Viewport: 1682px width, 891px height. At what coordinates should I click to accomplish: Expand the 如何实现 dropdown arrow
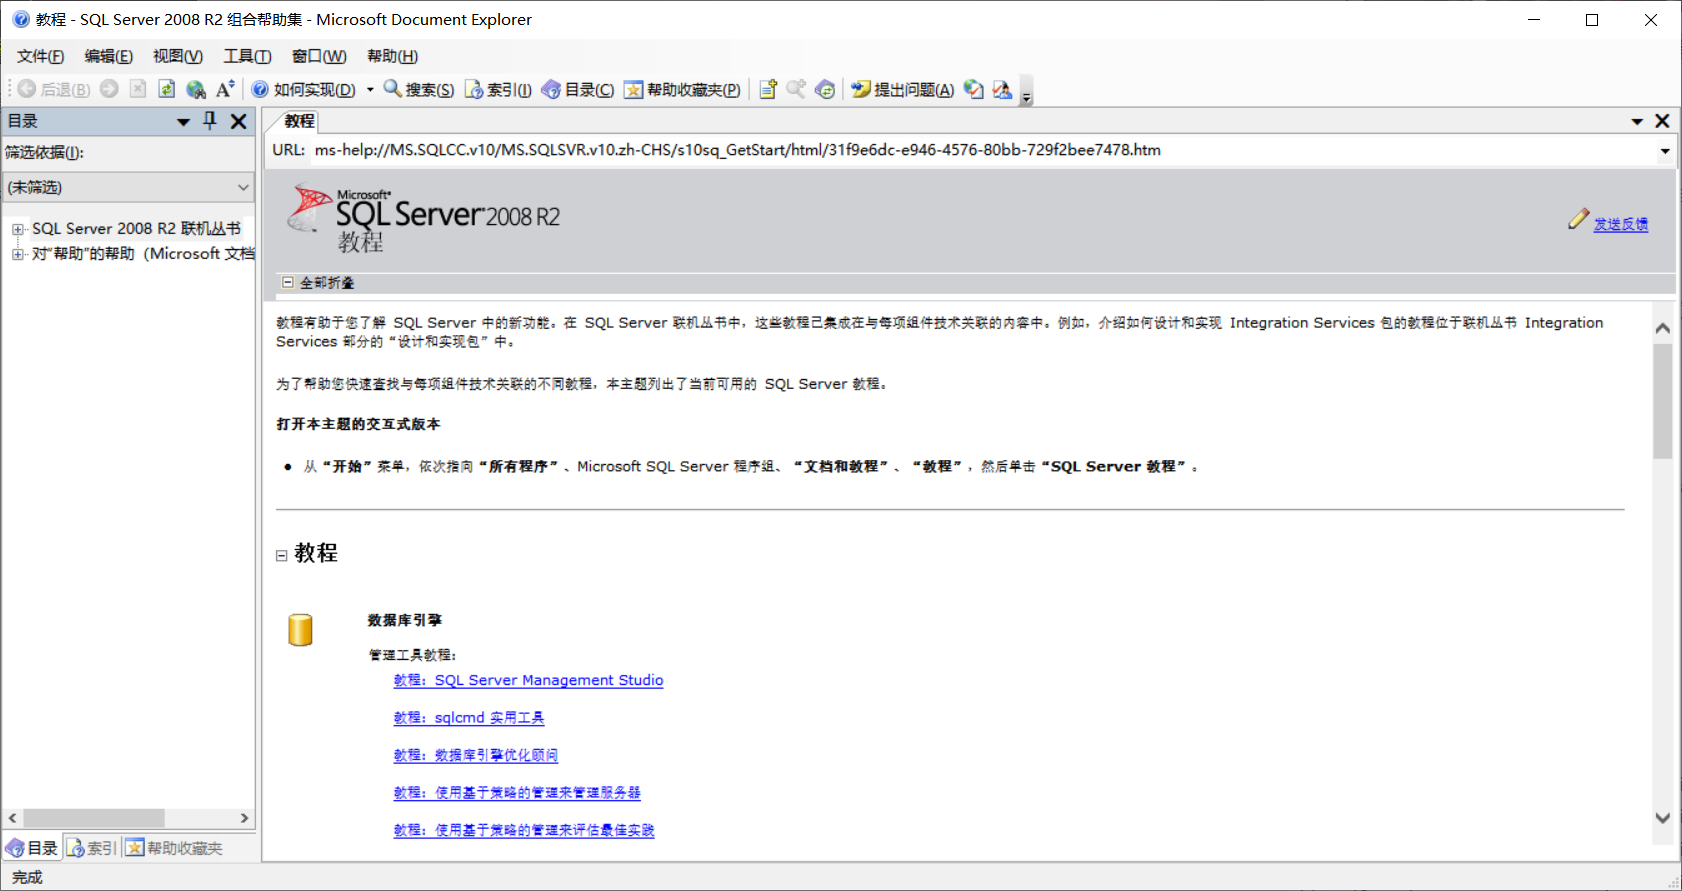pyautogui.click(x=370, y=89)
